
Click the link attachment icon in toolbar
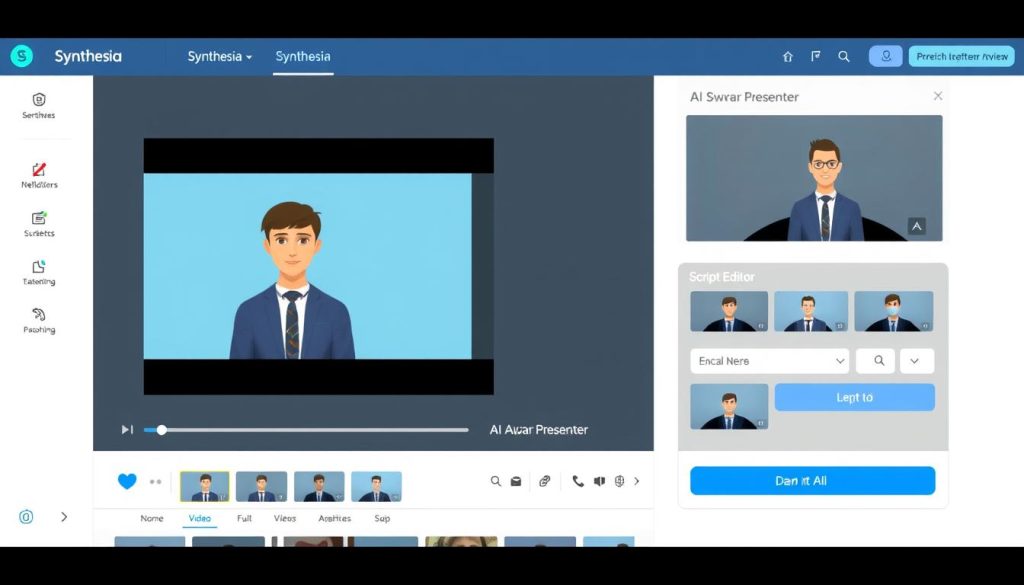[545, 481]
